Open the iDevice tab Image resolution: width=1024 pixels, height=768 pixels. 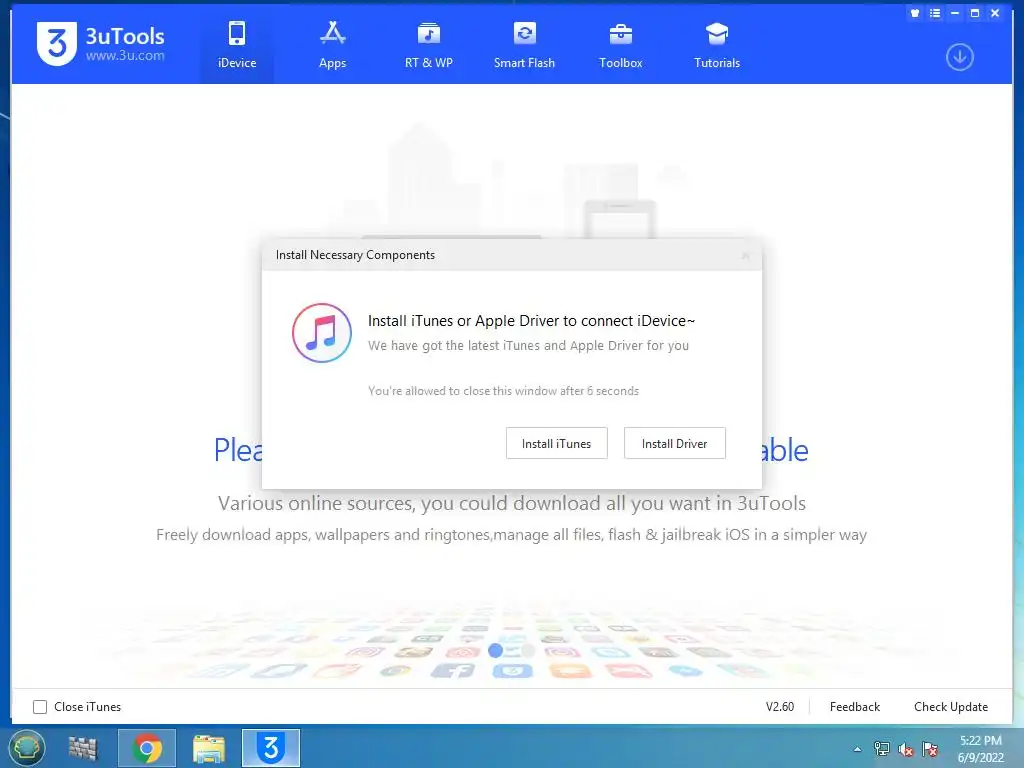236,44
